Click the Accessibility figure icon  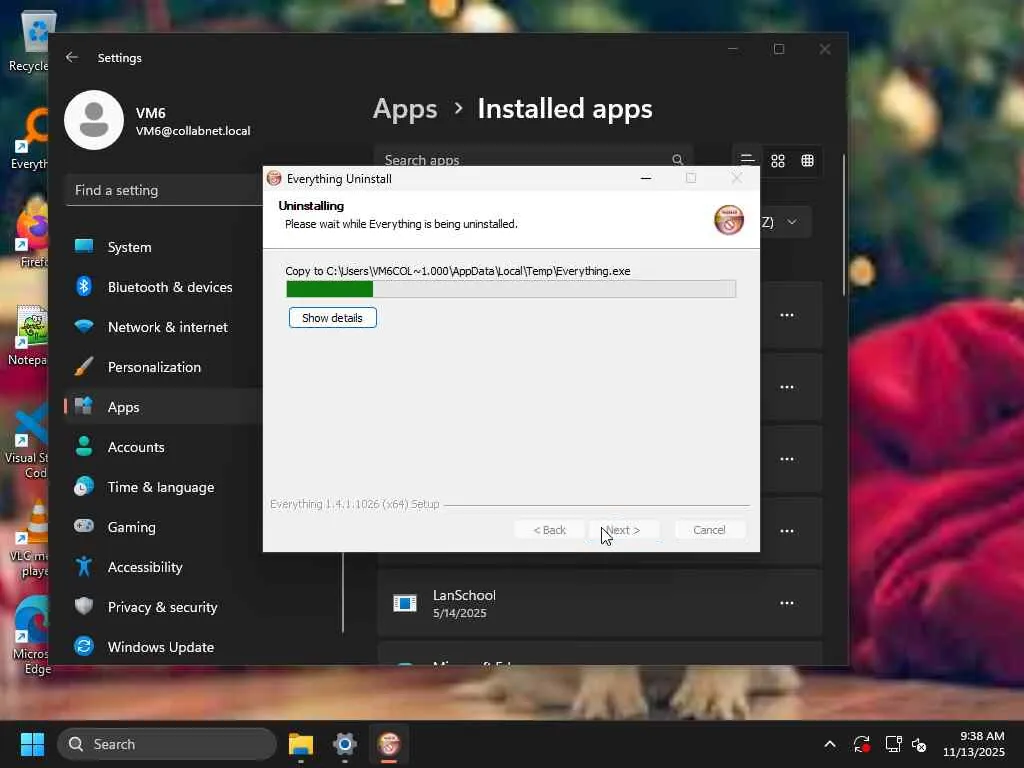click(84, 566)
